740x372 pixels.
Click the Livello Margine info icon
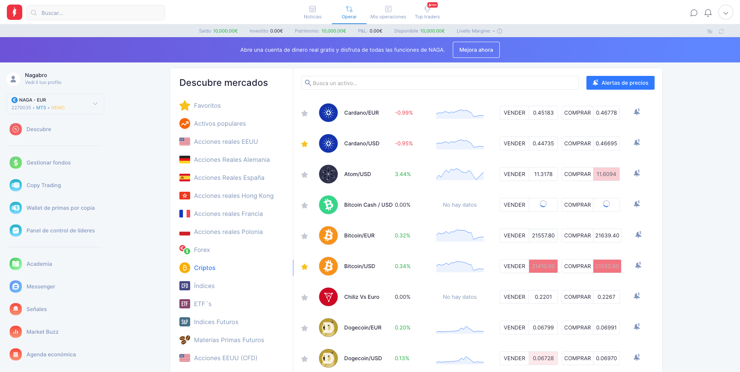click(499, 31)
